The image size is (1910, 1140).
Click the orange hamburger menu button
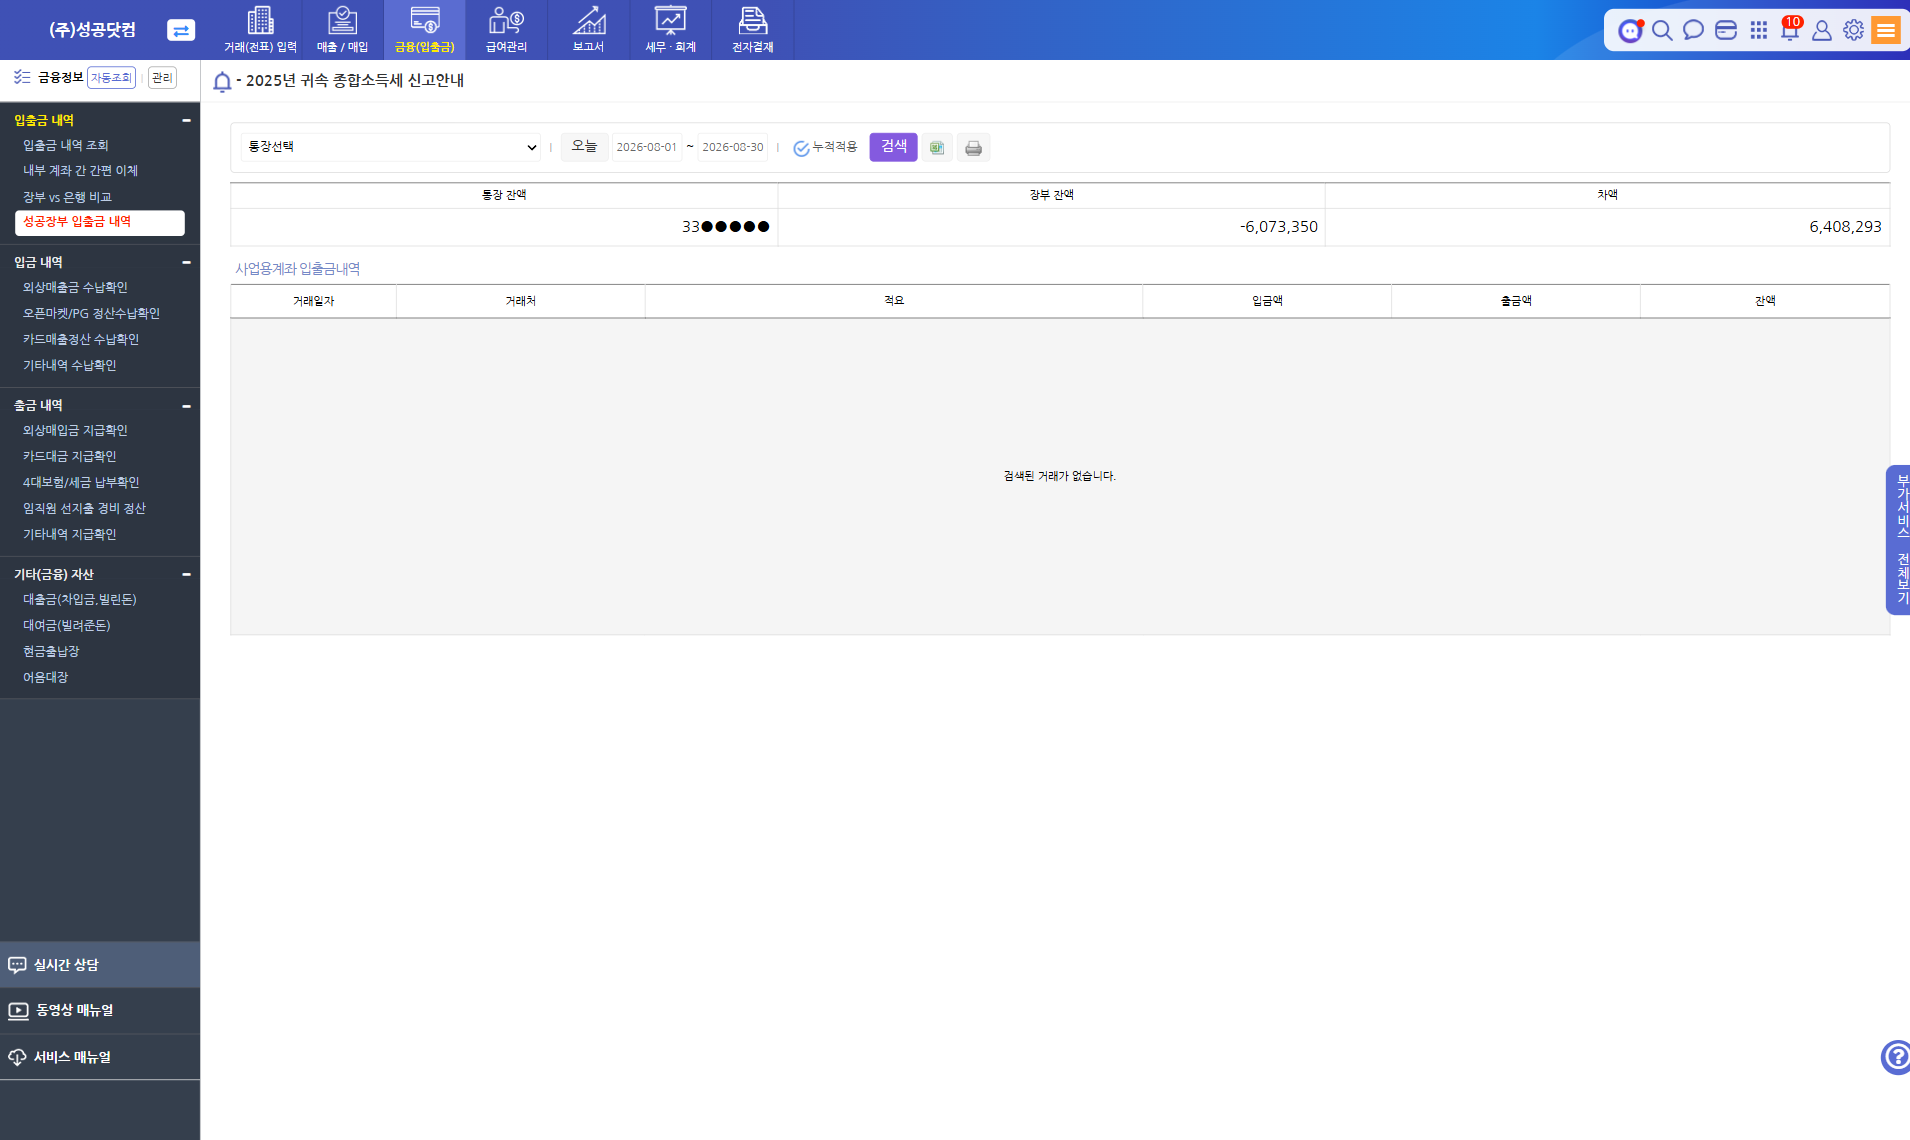pyautogui.click(x=1886, y=30)
